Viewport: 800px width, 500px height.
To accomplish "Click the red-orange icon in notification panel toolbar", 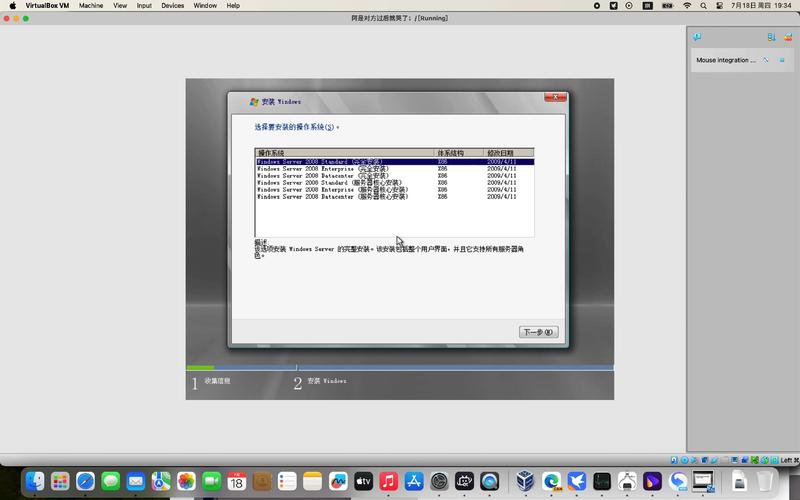I will pos(788,37).
